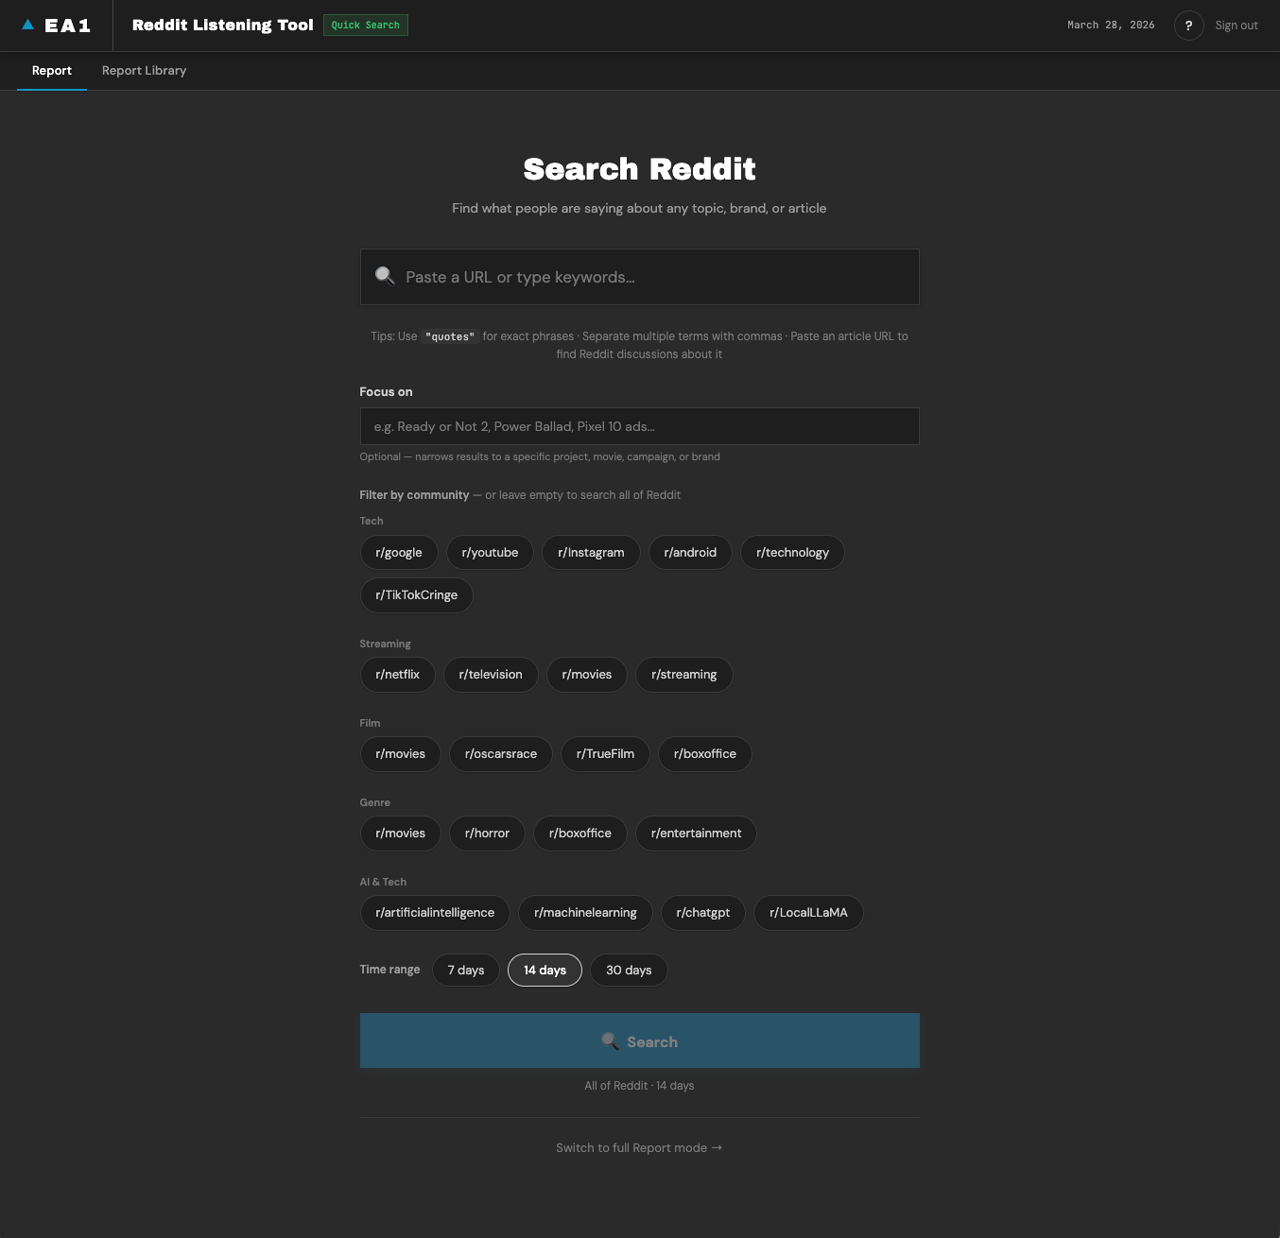
Task: Toggle the r/TikTokCringe filter chip
Action: [417, 595]
